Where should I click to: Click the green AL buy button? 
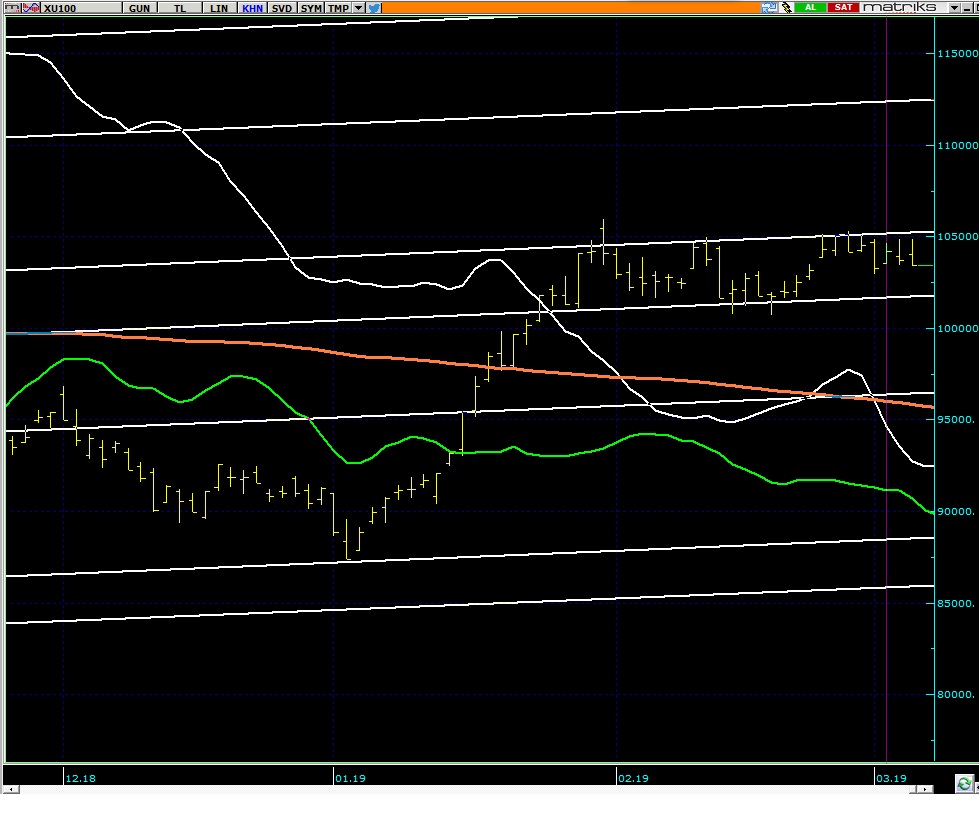click(x=810, y=7)
